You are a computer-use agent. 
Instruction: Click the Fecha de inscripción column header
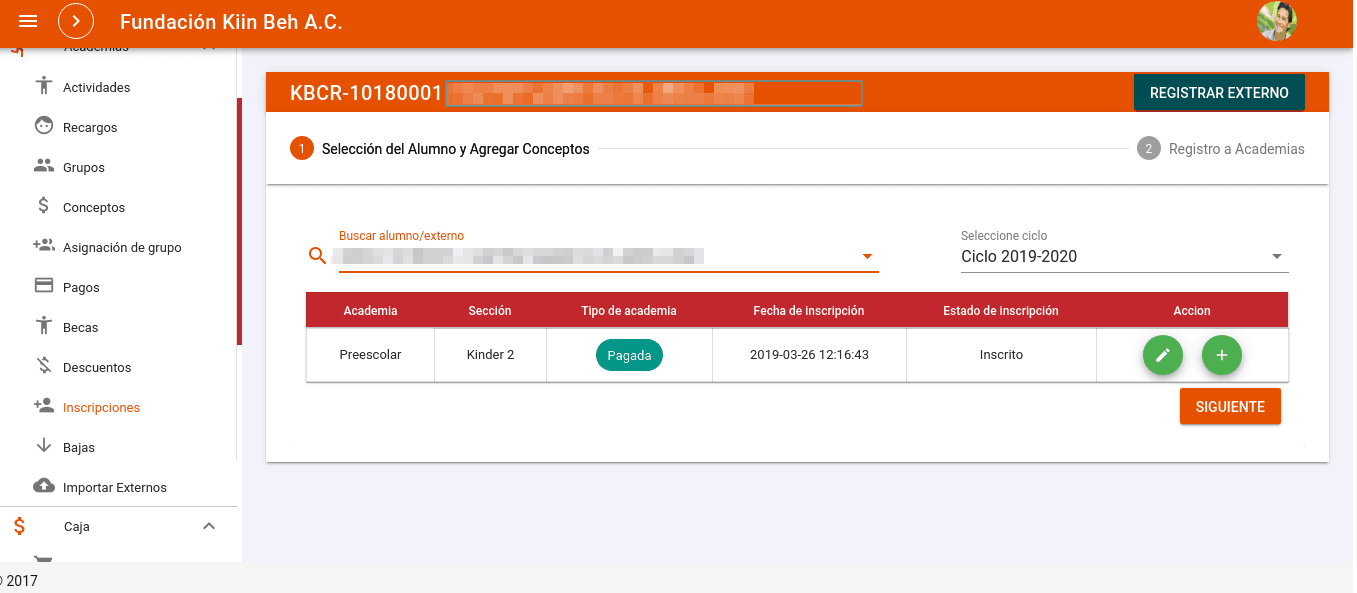point(809,311)
